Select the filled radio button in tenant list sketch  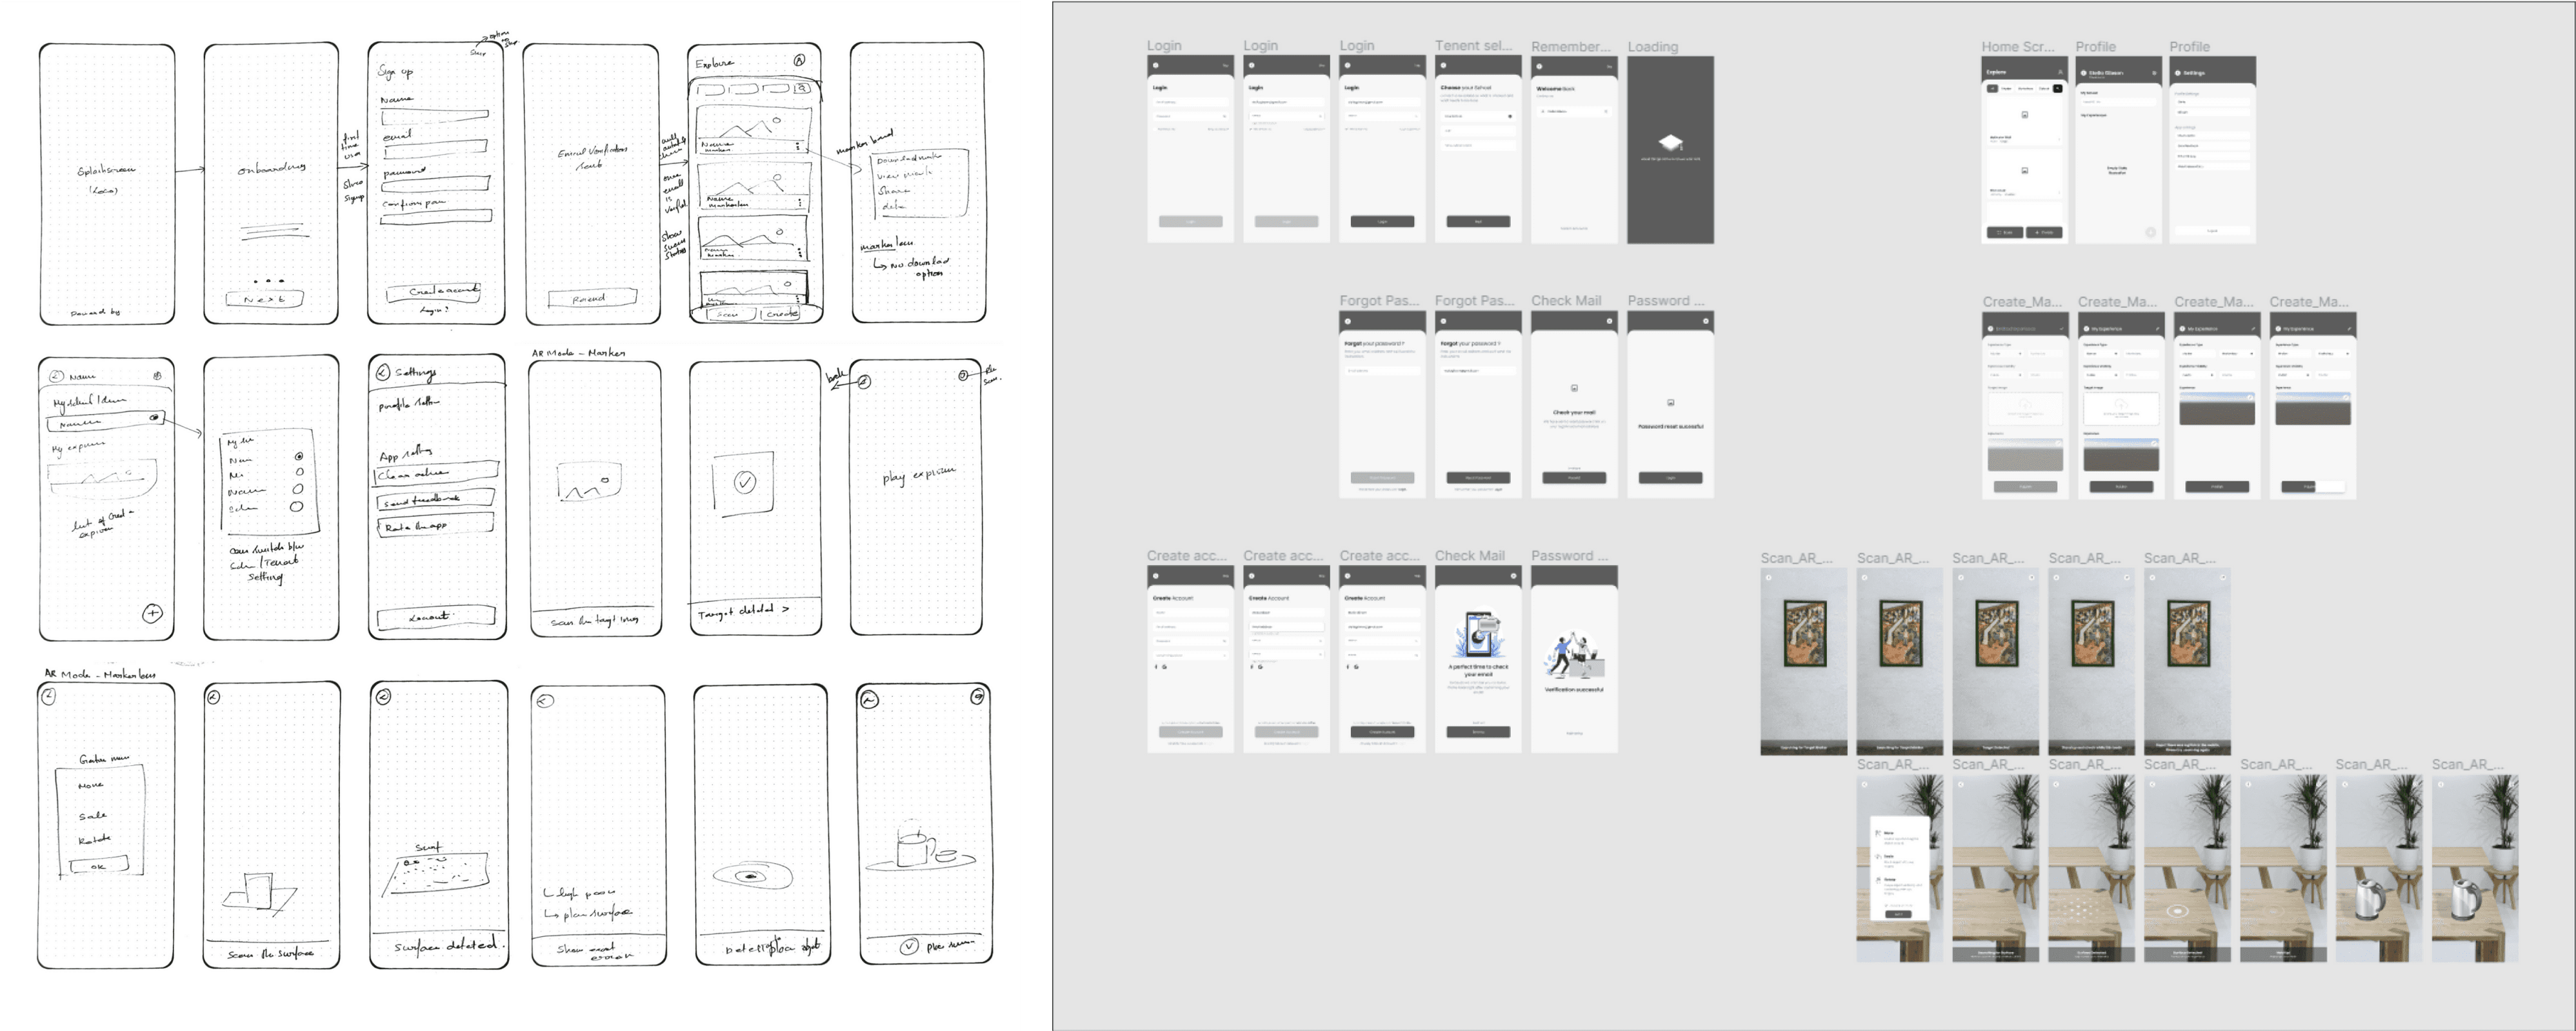point(299,456)
